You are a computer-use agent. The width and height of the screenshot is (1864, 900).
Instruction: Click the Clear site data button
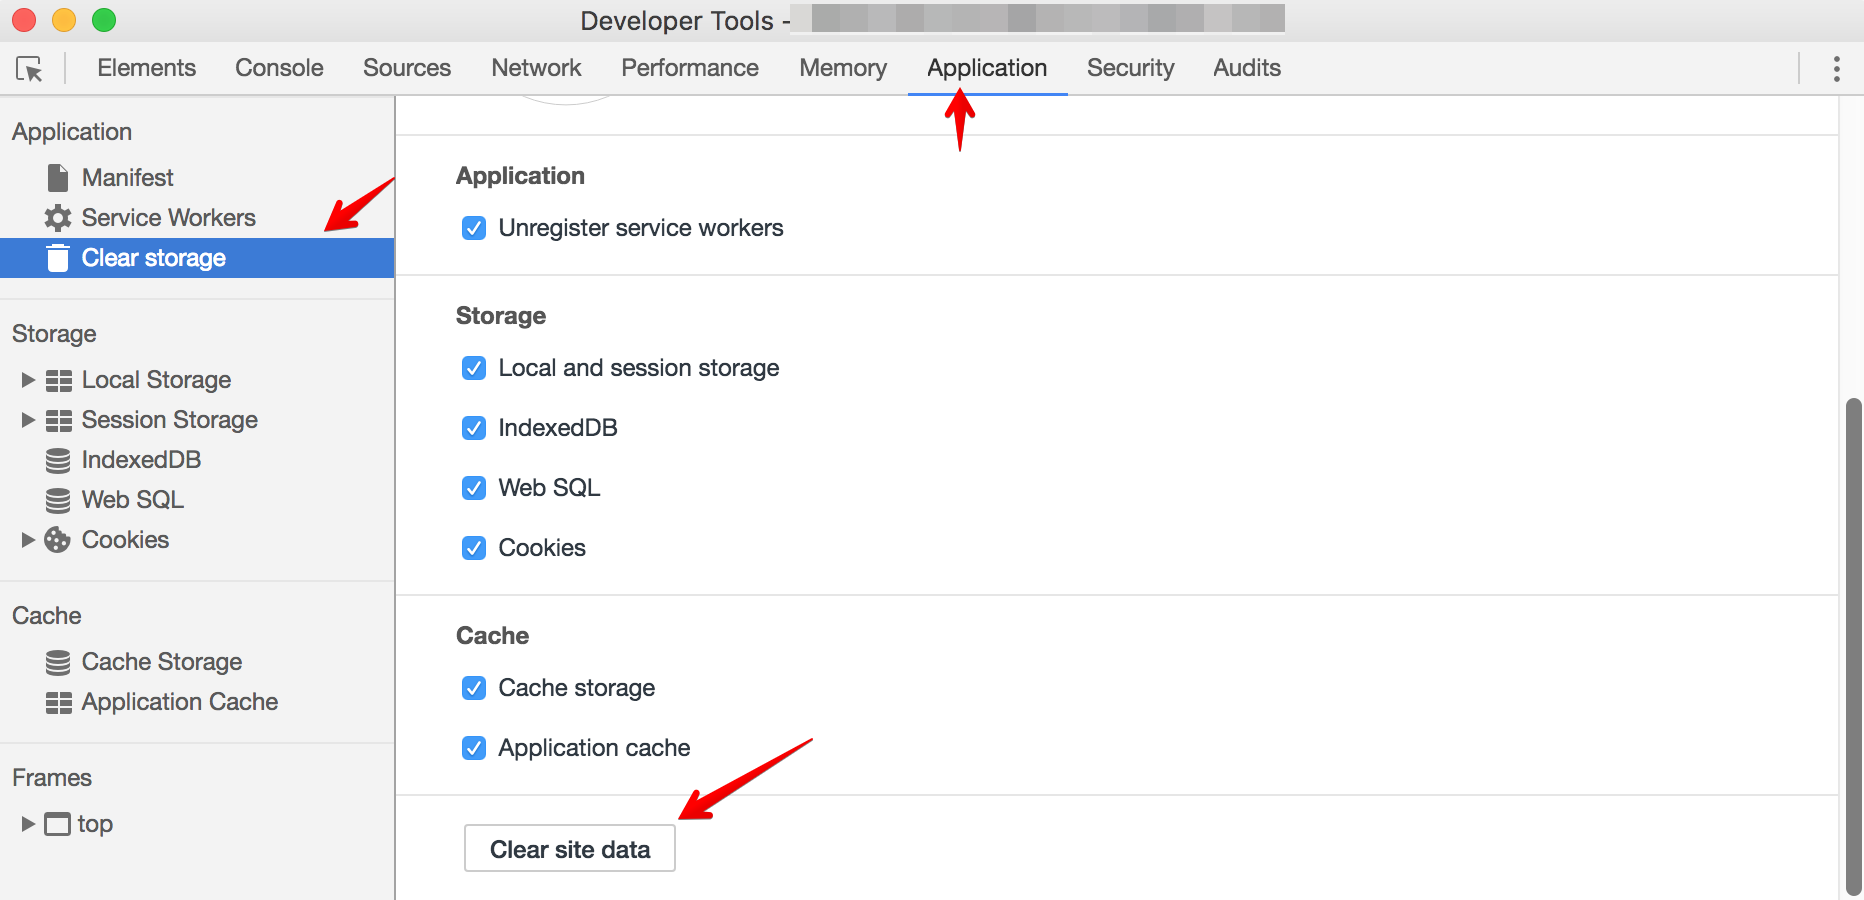click(569, 847)
